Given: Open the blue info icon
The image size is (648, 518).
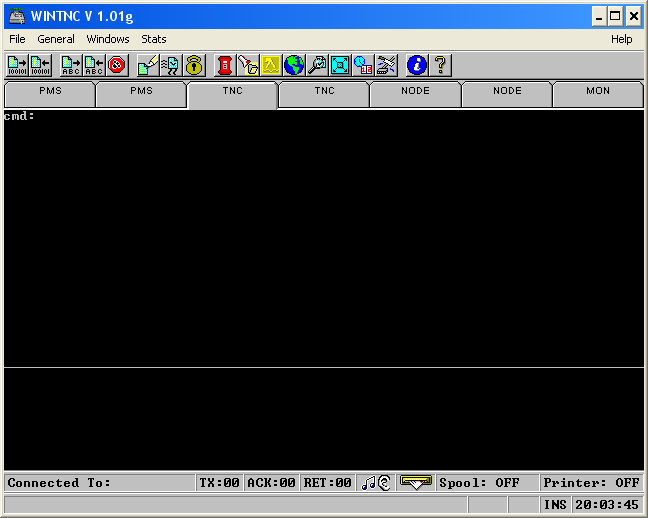Looking at the screenshot, I should click(x=417, y=65).
